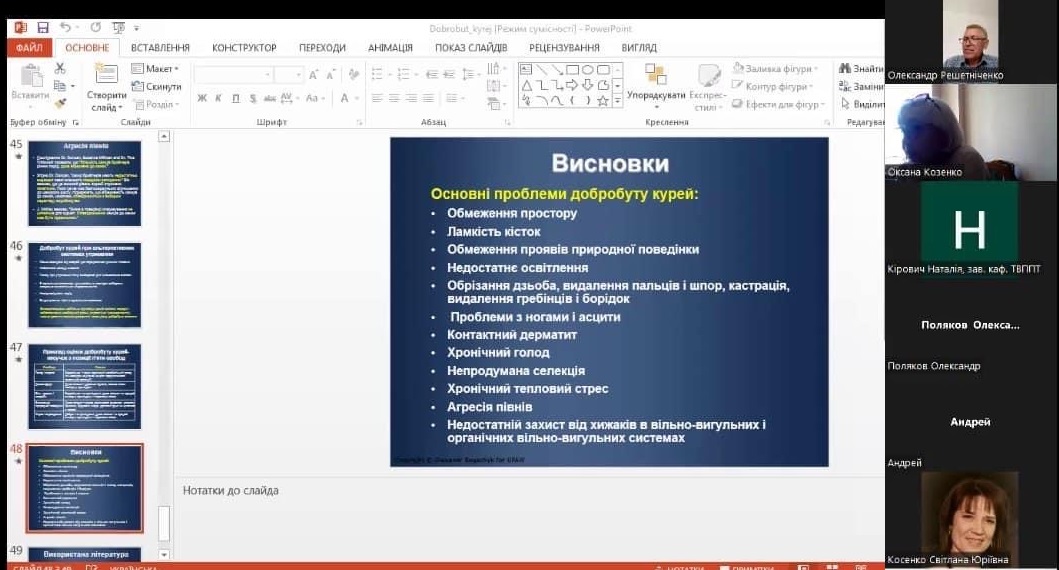1059x570 pixels.
Task: Open Експрес-стилі quick styles
Action: [708, 87]
